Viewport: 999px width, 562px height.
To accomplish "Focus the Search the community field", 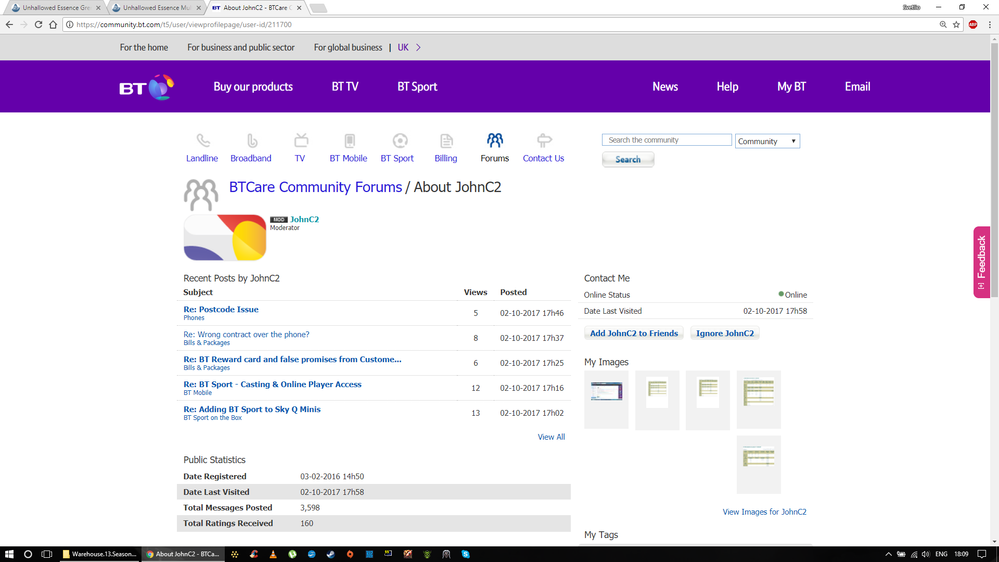I will (666, 140).
